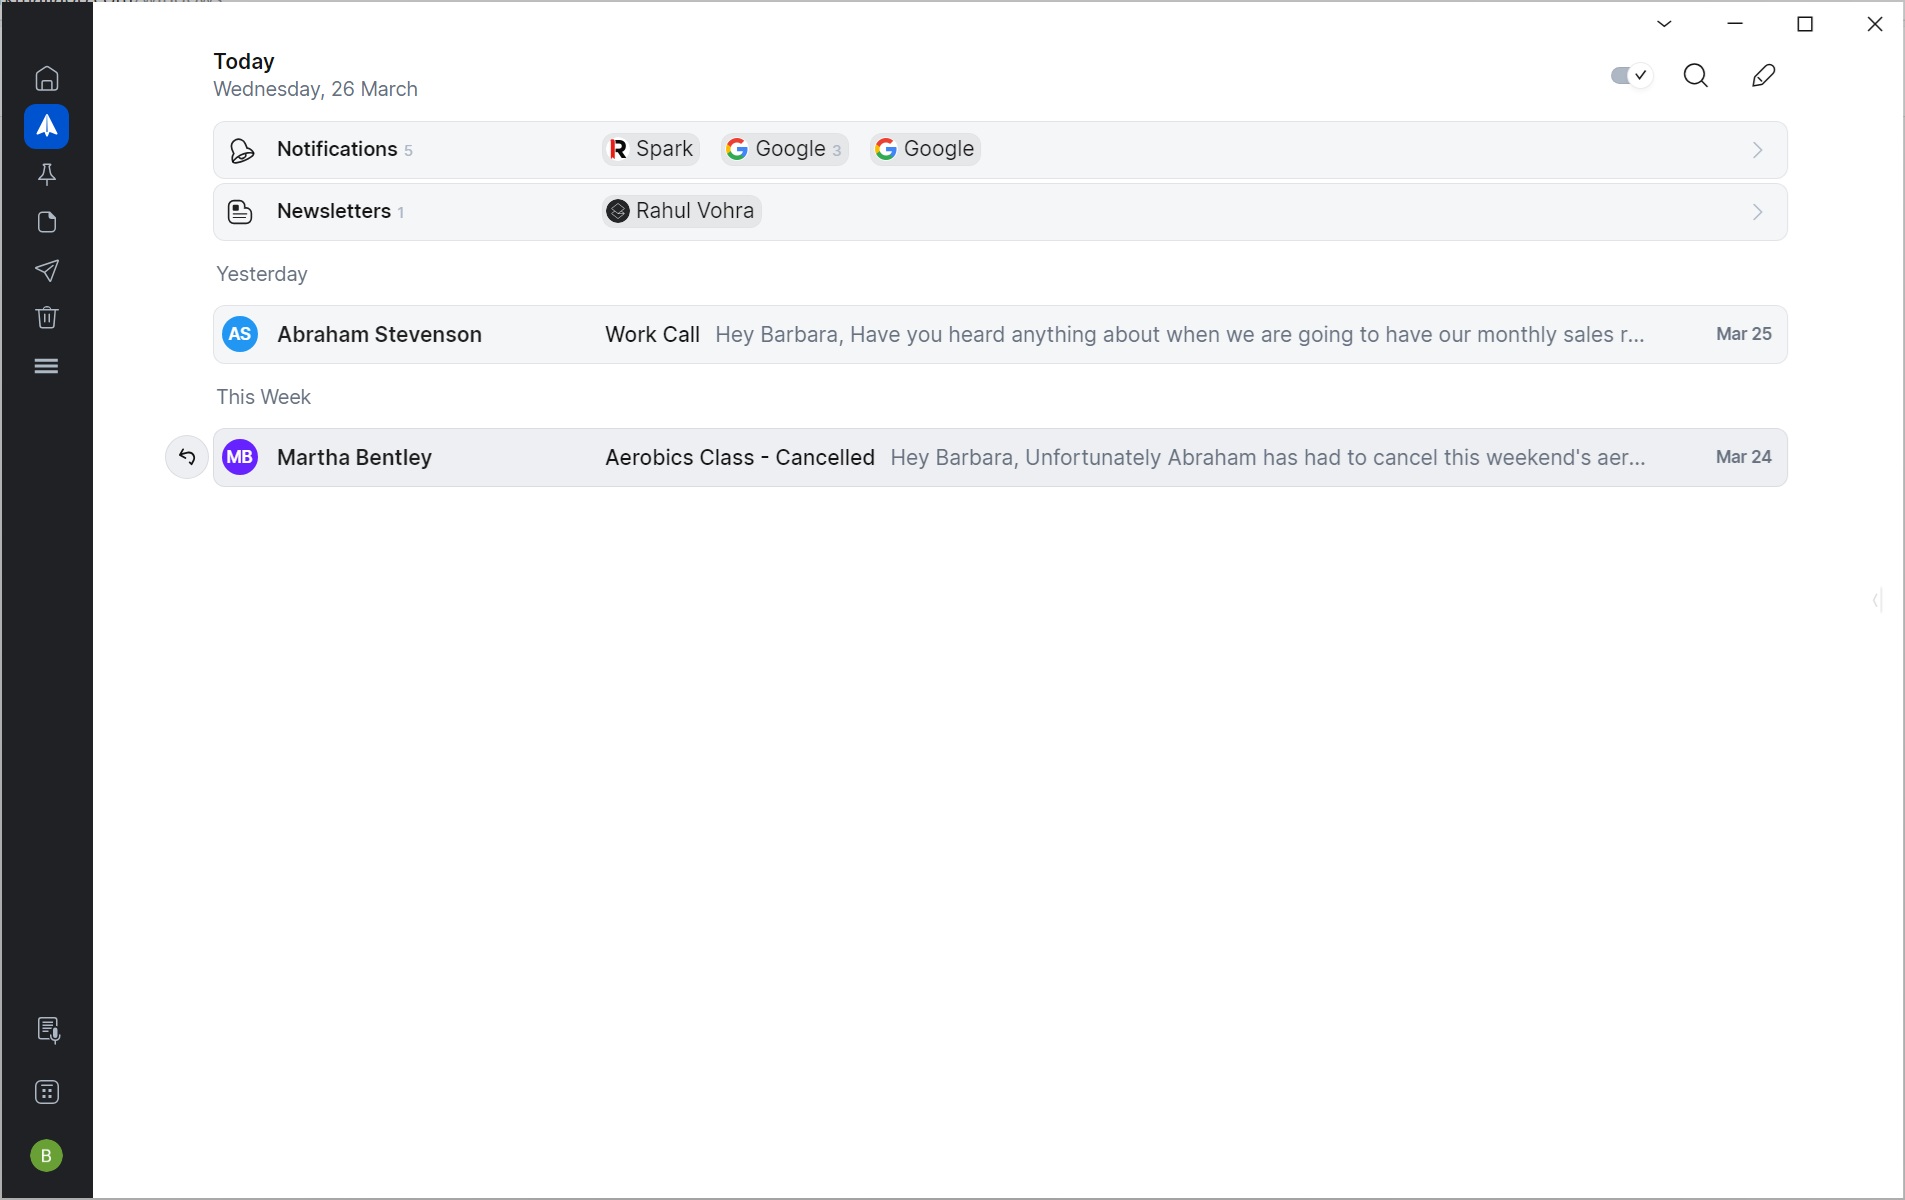Open the window dropdown arrow at top

[x=1663, y=23]
